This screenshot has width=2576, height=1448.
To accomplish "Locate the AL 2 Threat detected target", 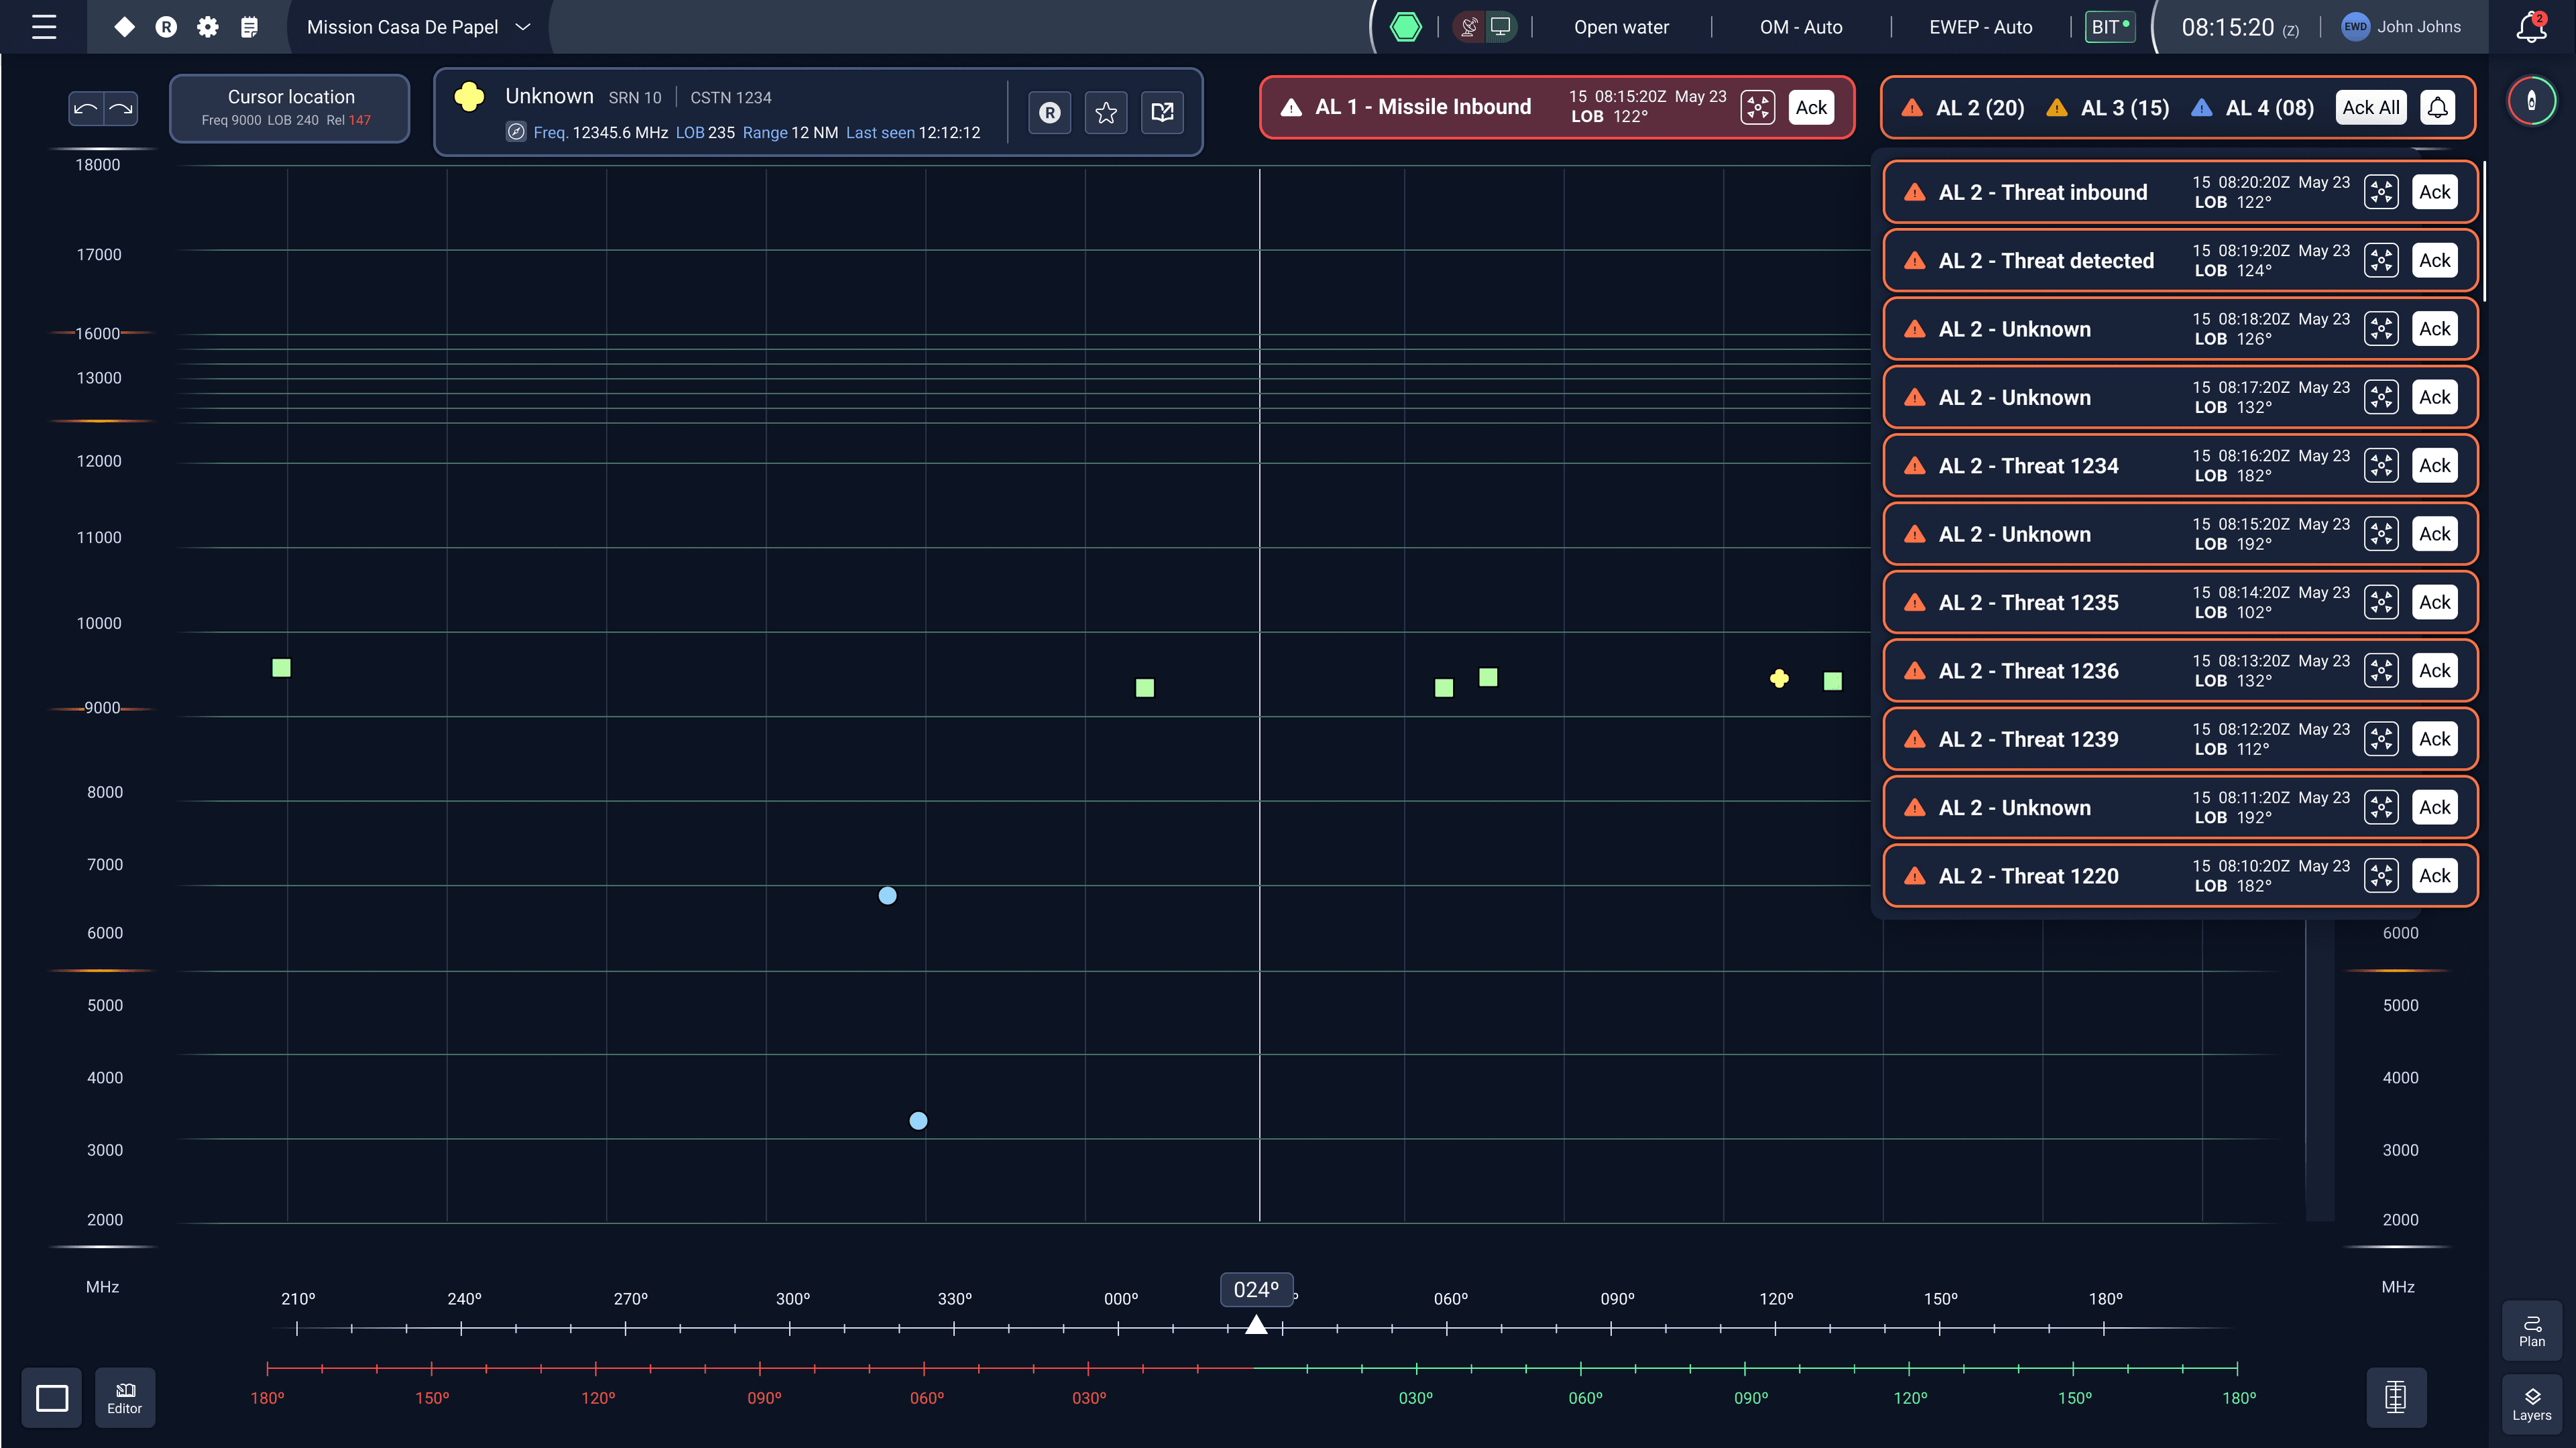I will tap(2381, 260).
